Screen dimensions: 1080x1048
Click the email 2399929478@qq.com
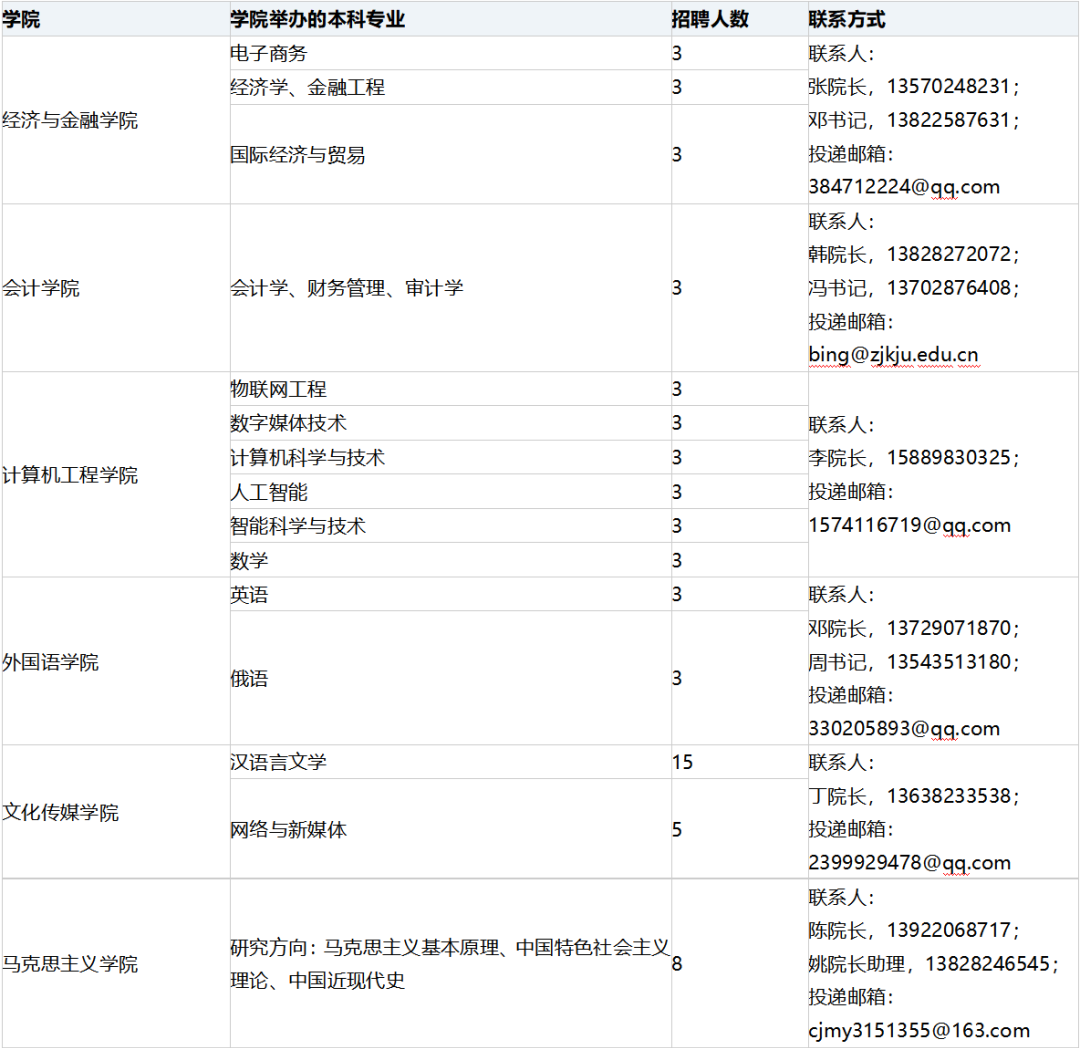[909, 863]
